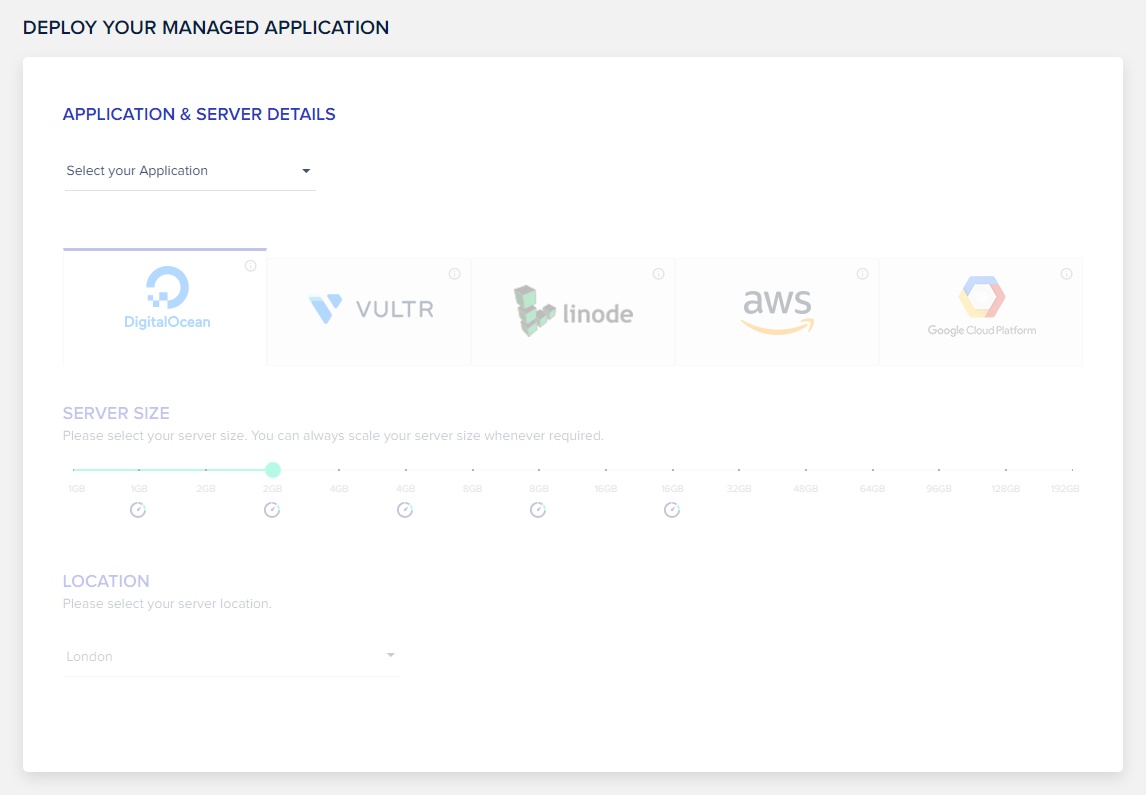The width and height of the screenshot is (1146, 795).
Task: Click the info icon on AWS card
Action: tap(862, 274)
